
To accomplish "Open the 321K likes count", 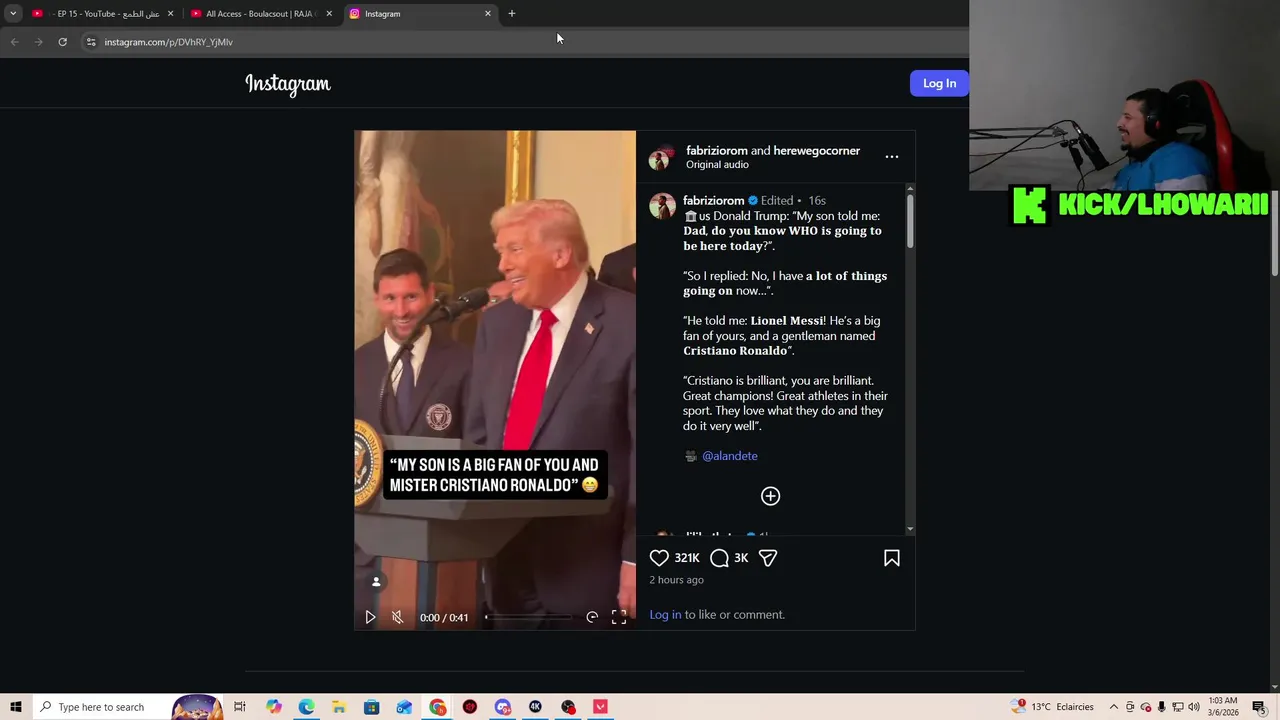I will pos(687,558).
